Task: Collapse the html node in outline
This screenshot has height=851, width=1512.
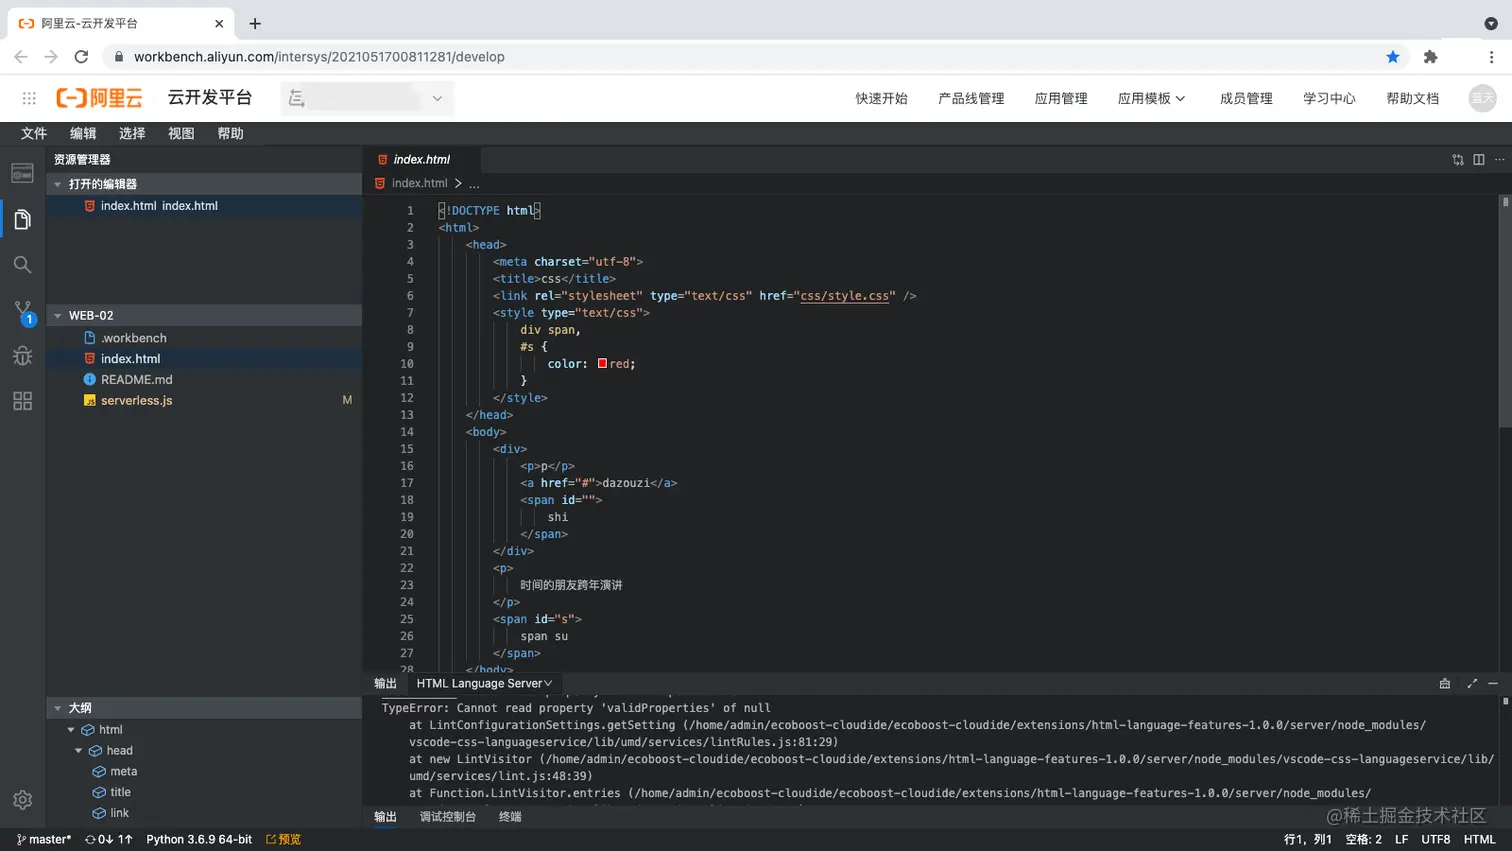Action: (71, 730)
